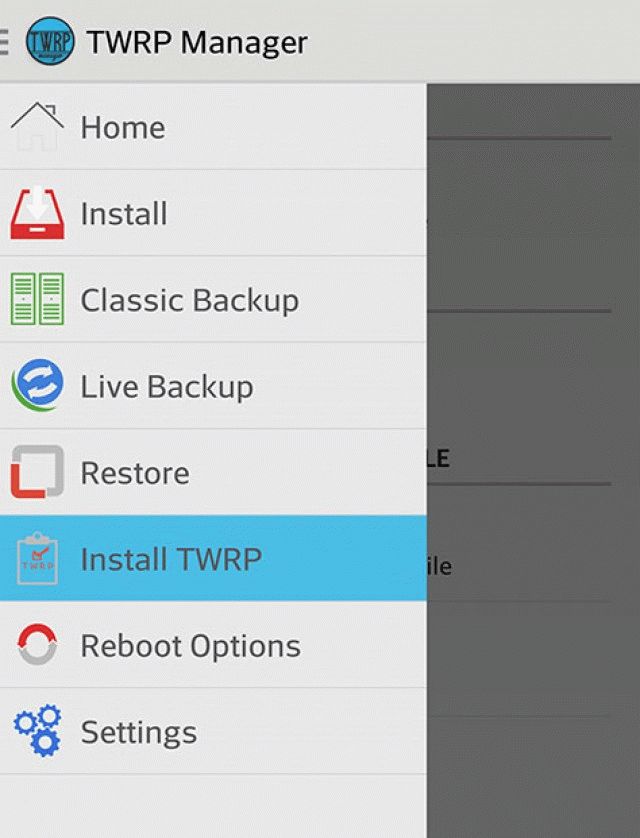Click the Install TWRP clipboard icon
This screenshot has height=838, width=640.
pyautogui.click(x=37, y=559)
